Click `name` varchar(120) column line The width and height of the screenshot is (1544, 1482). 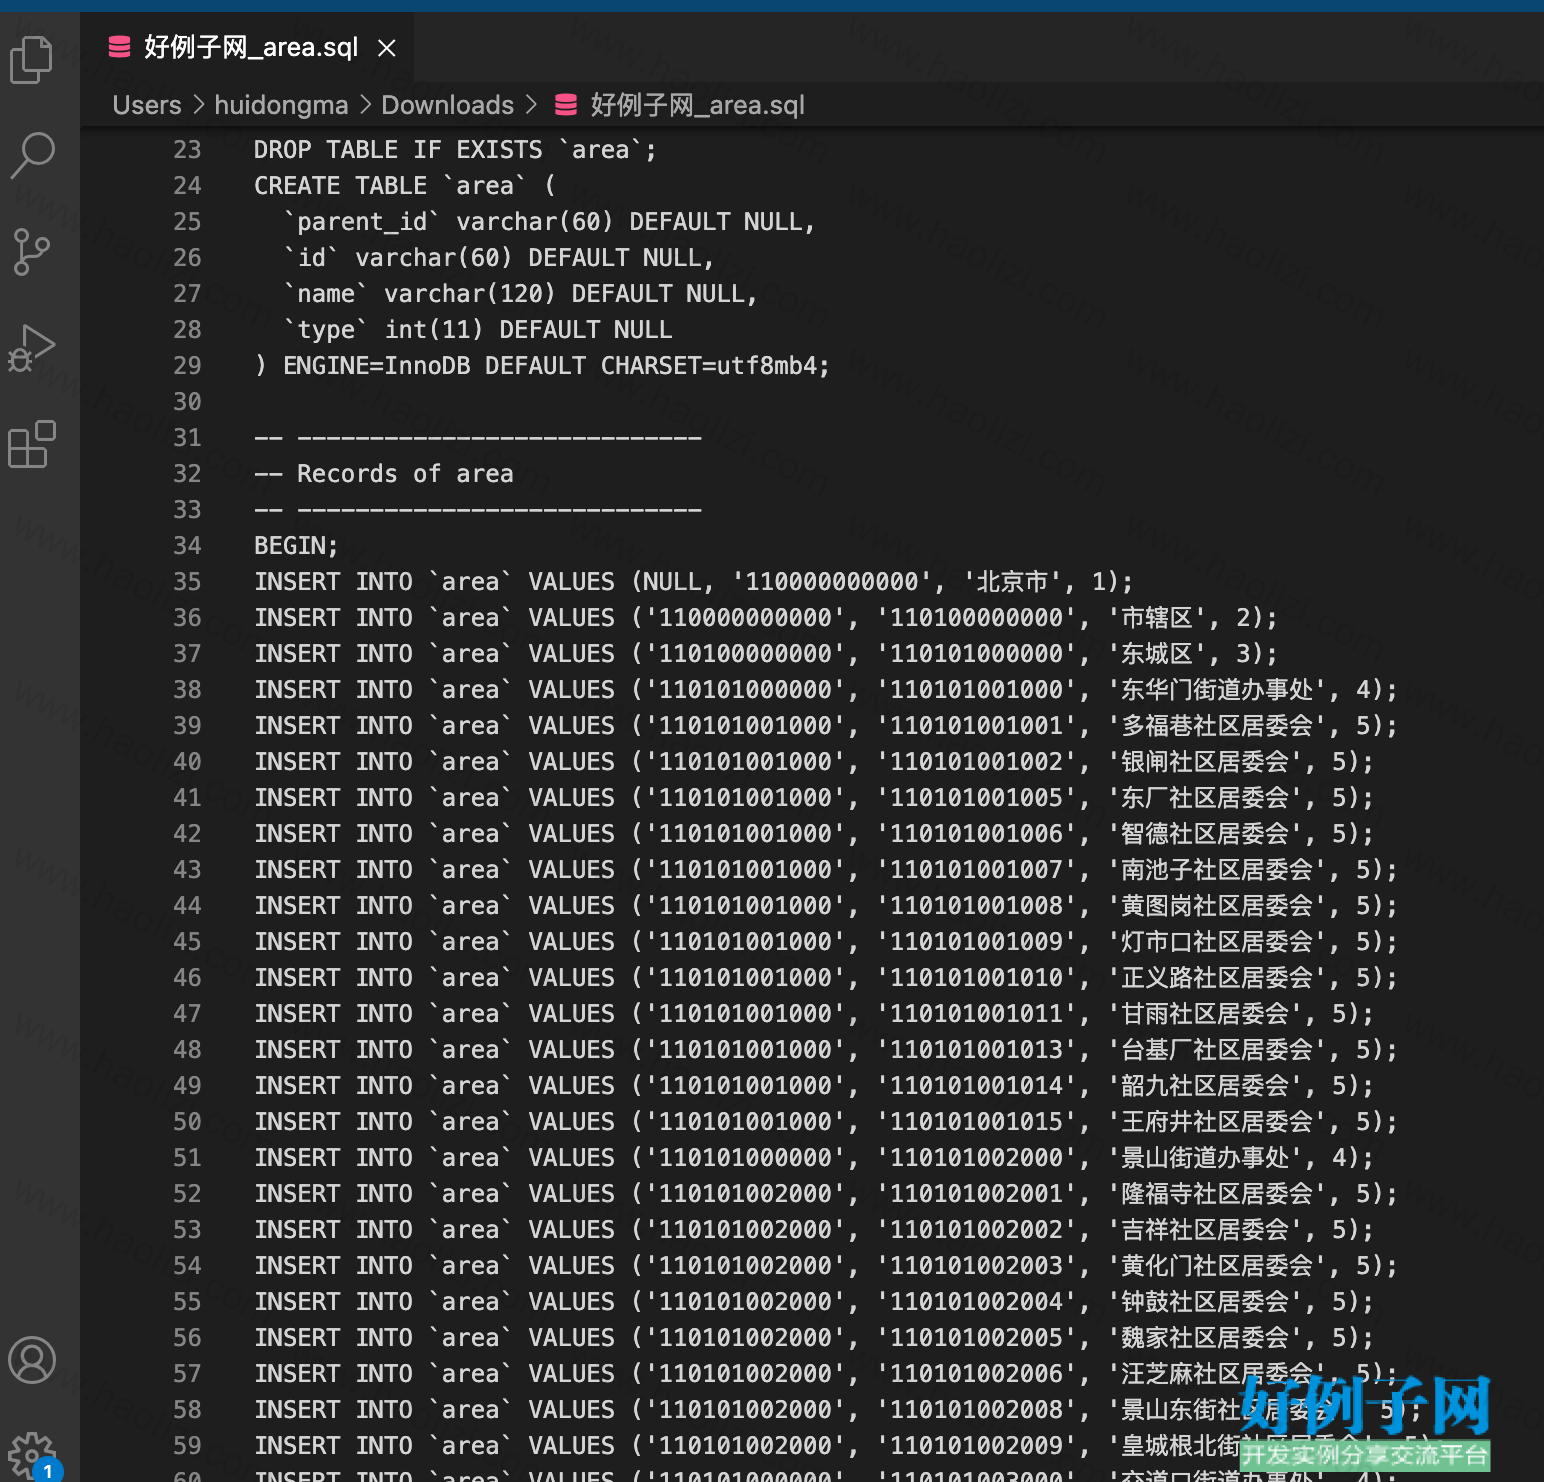coord(521,294)
